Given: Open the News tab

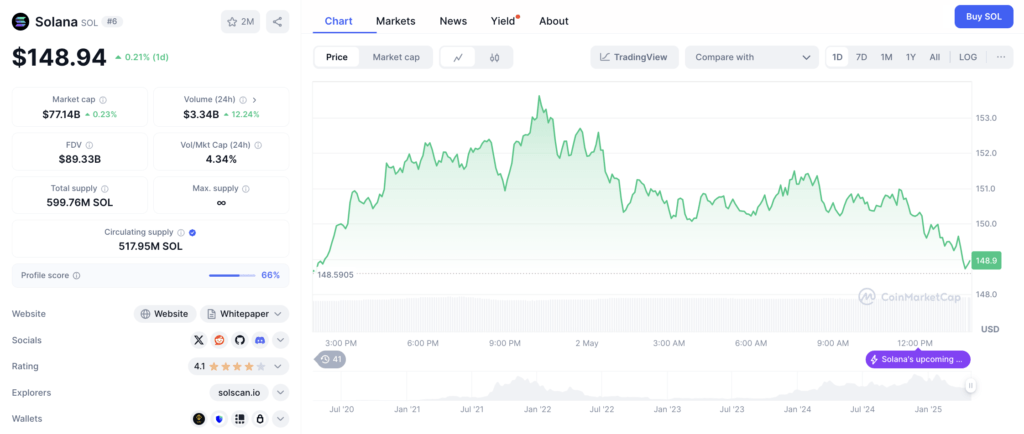Looking at the screenshot, I should [453, 21].
